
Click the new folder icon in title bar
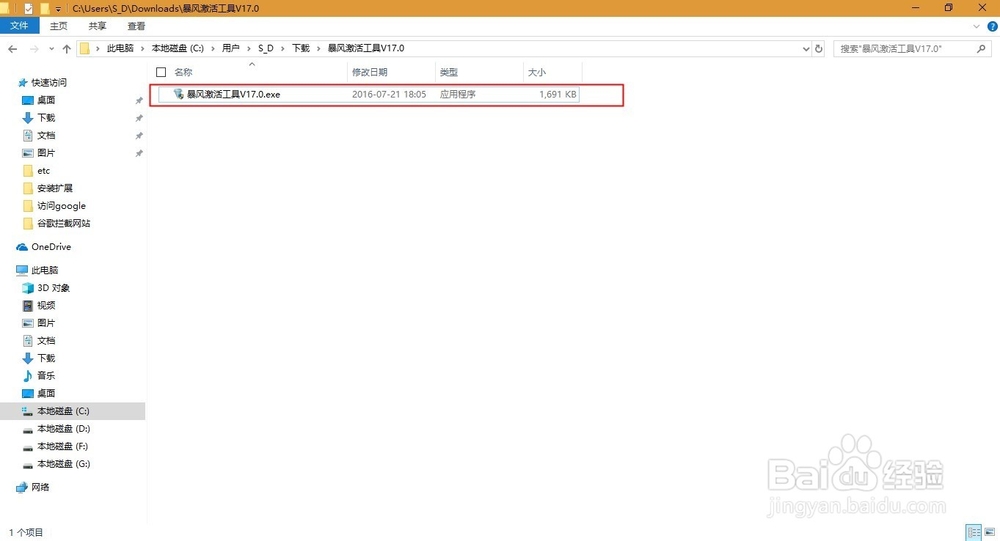(x=44, y=8)
